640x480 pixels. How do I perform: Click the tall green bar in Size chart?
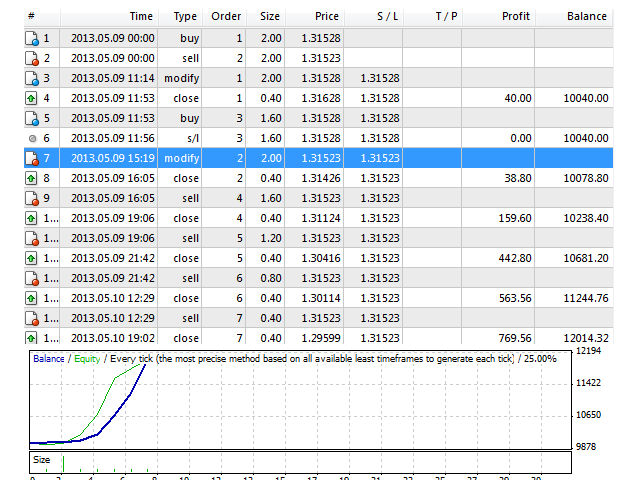pyautogui.click(x=63, y=464)
